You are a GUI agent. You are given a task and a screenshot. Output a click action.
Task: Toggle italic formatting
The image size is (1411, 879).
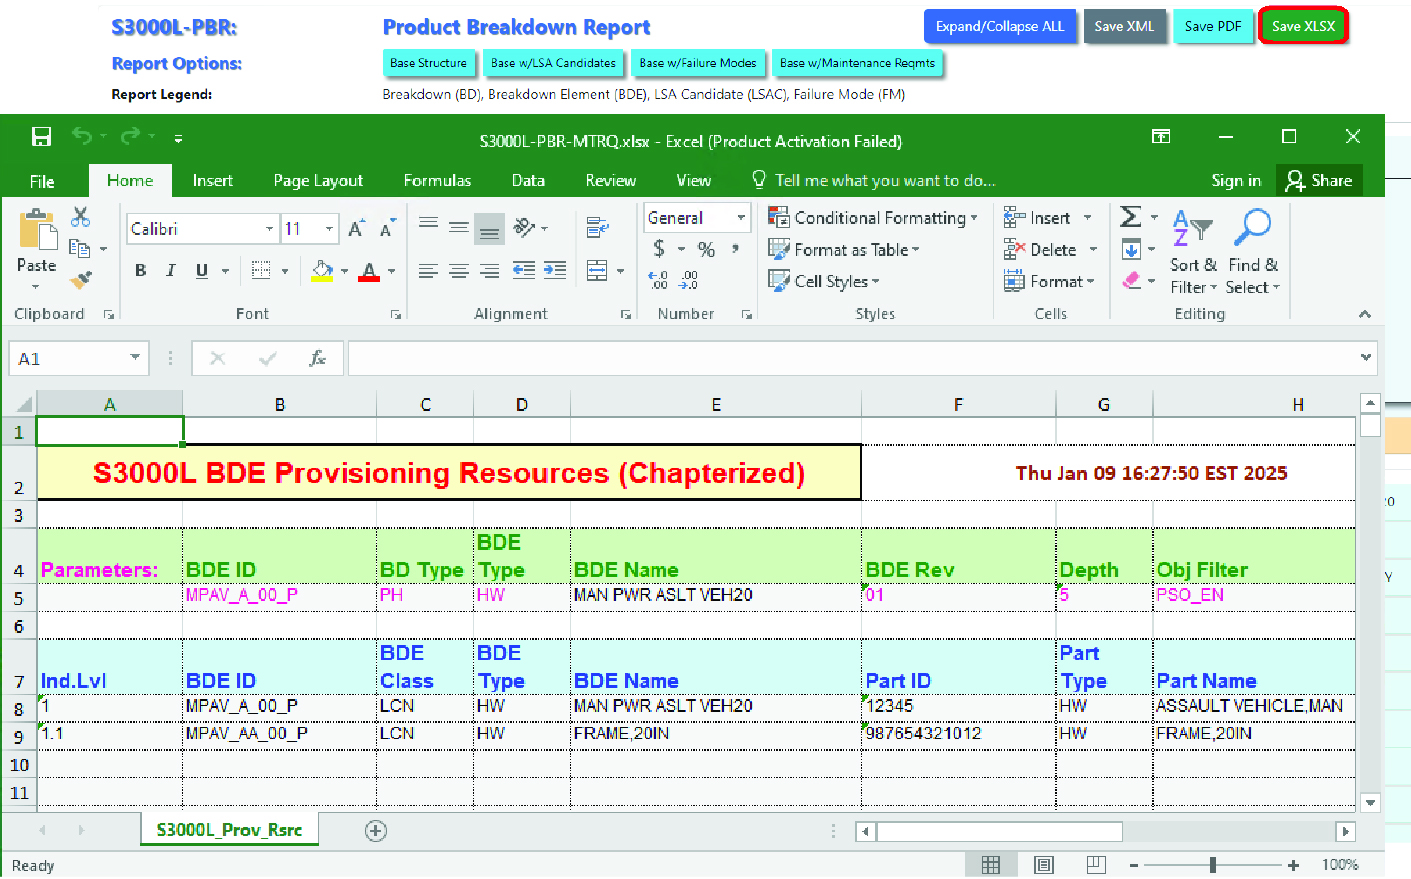click(170, 270)
